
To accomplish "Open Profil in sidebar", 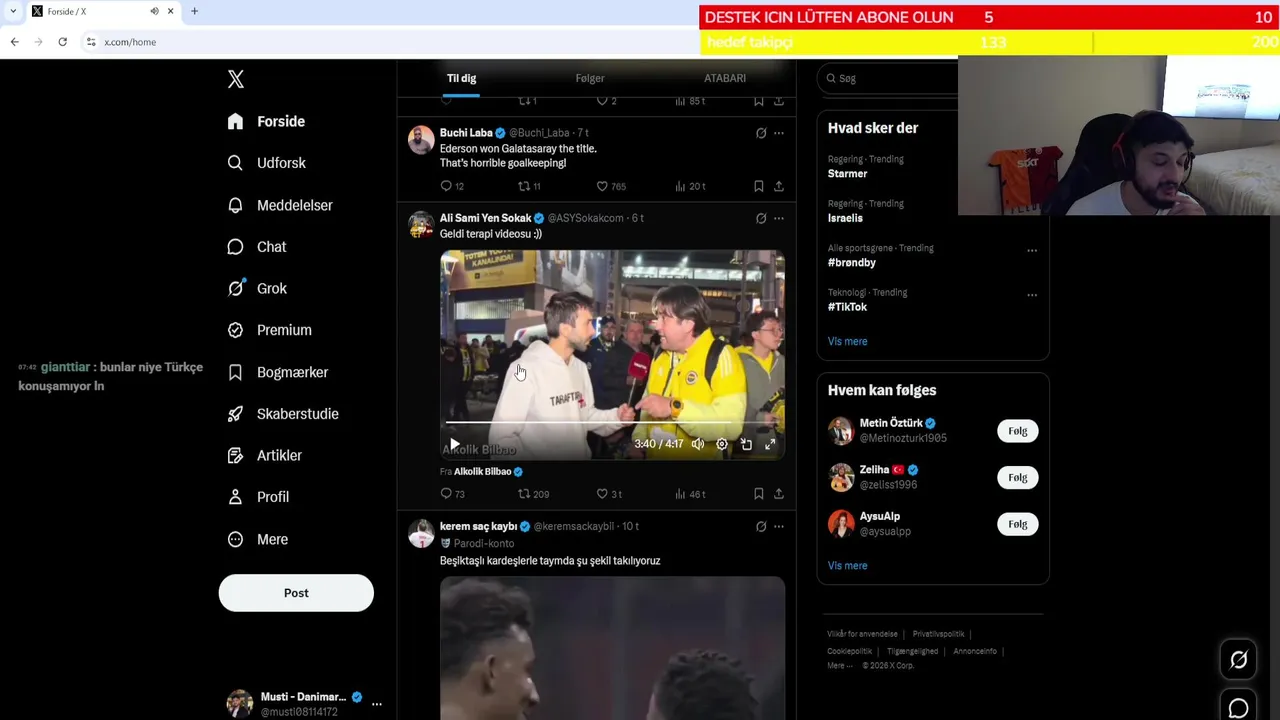I will pos(258,497).
